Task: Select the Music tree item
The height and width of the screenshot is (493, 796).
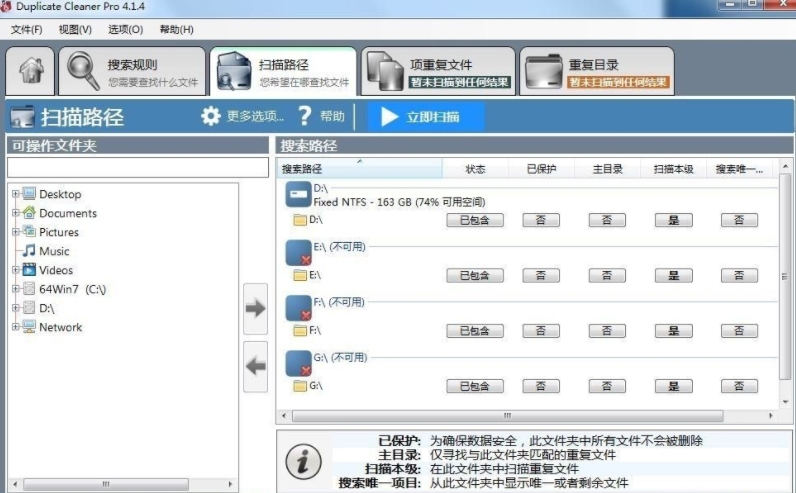Action: (x=54, y=251)
